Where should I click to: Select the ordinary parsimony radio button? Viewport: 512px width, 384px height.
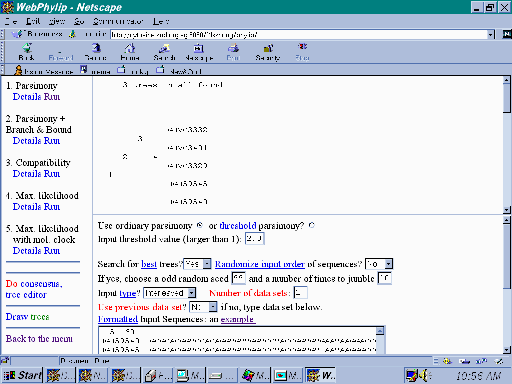coord(199,225)
